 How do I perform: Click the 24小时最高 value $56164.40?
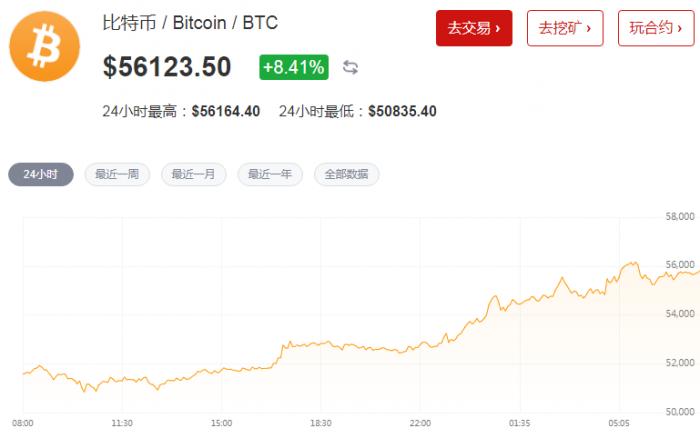click(x=226, y=111)
